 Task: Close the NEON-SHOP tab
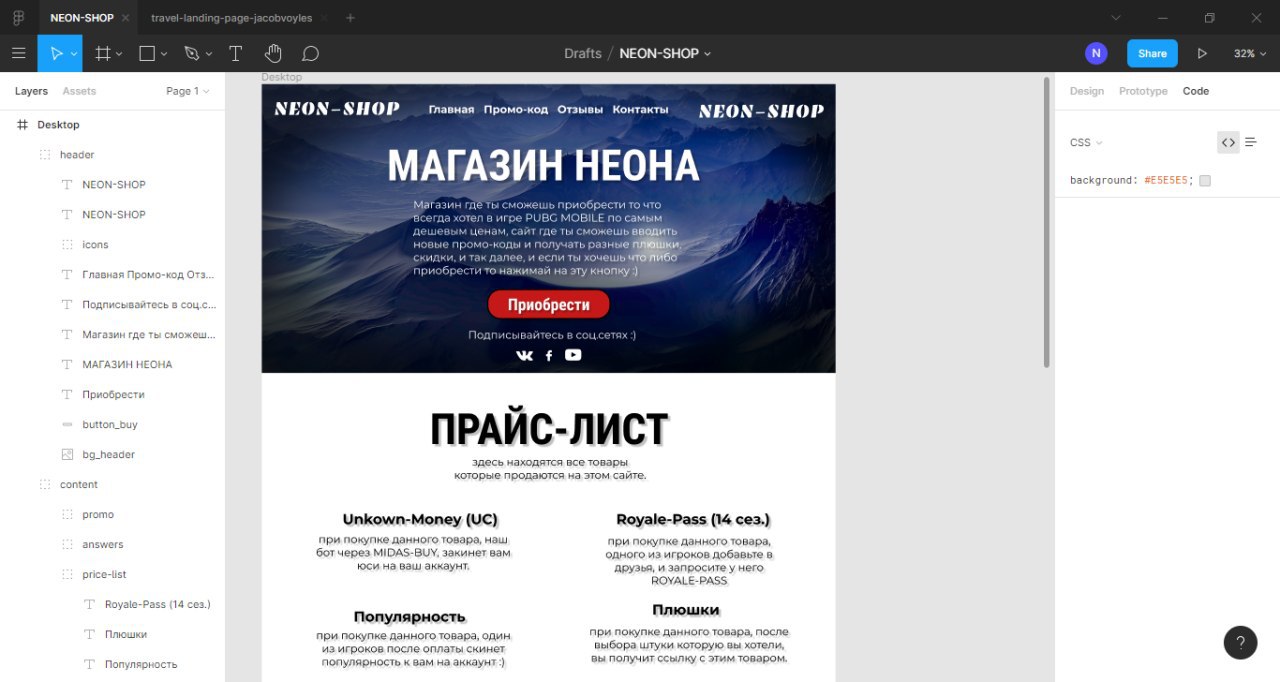click(125, 18)
